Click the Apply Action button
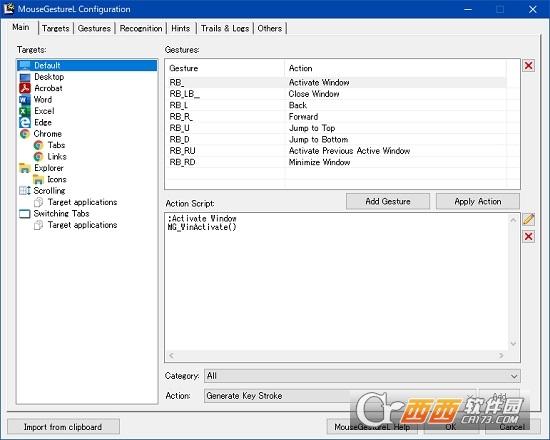550x440 pixels. point(478,201)
